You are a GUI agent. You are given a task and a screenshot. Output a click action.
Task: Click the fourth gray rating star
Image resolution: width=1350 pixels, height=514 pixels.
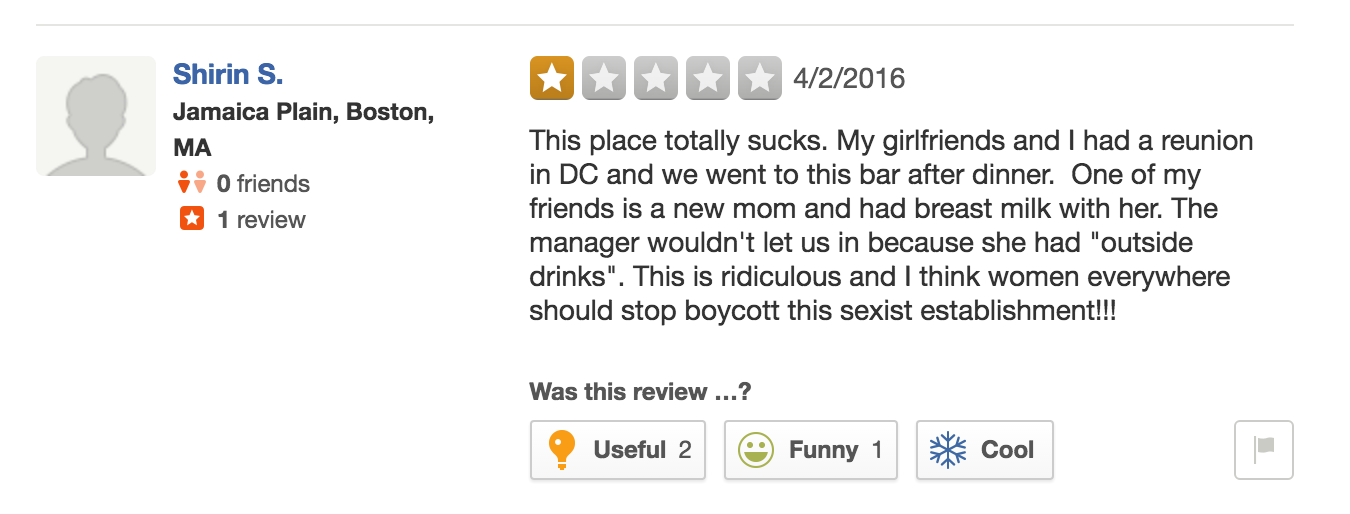pyautogui.click(x=708, y=78)
